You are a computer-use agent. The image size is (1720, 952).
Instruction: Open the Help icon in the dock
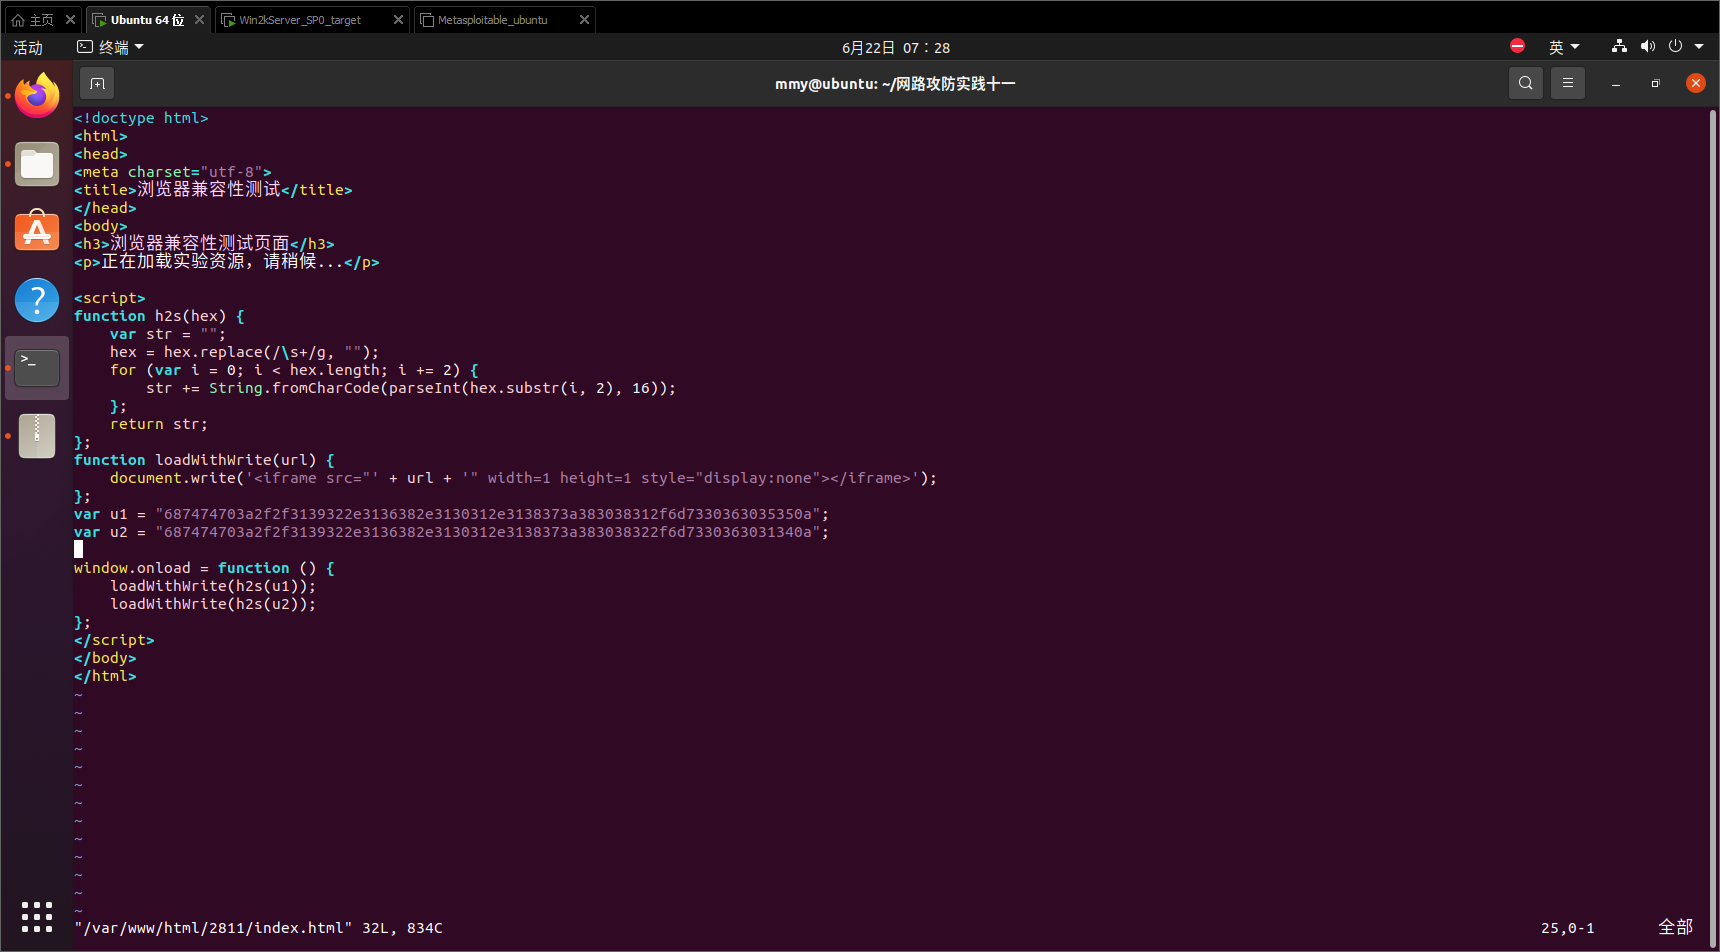pyautogui.click(x=37, y=300)
